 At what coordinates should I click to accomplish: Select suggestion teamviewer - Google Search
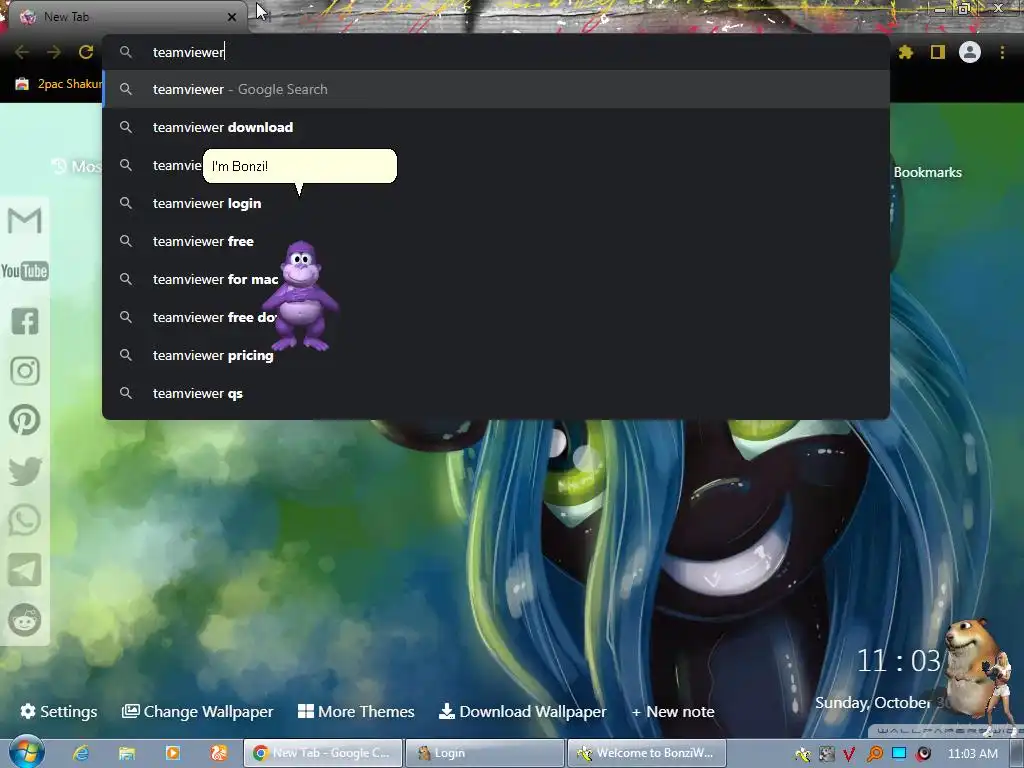pos(496,89)
